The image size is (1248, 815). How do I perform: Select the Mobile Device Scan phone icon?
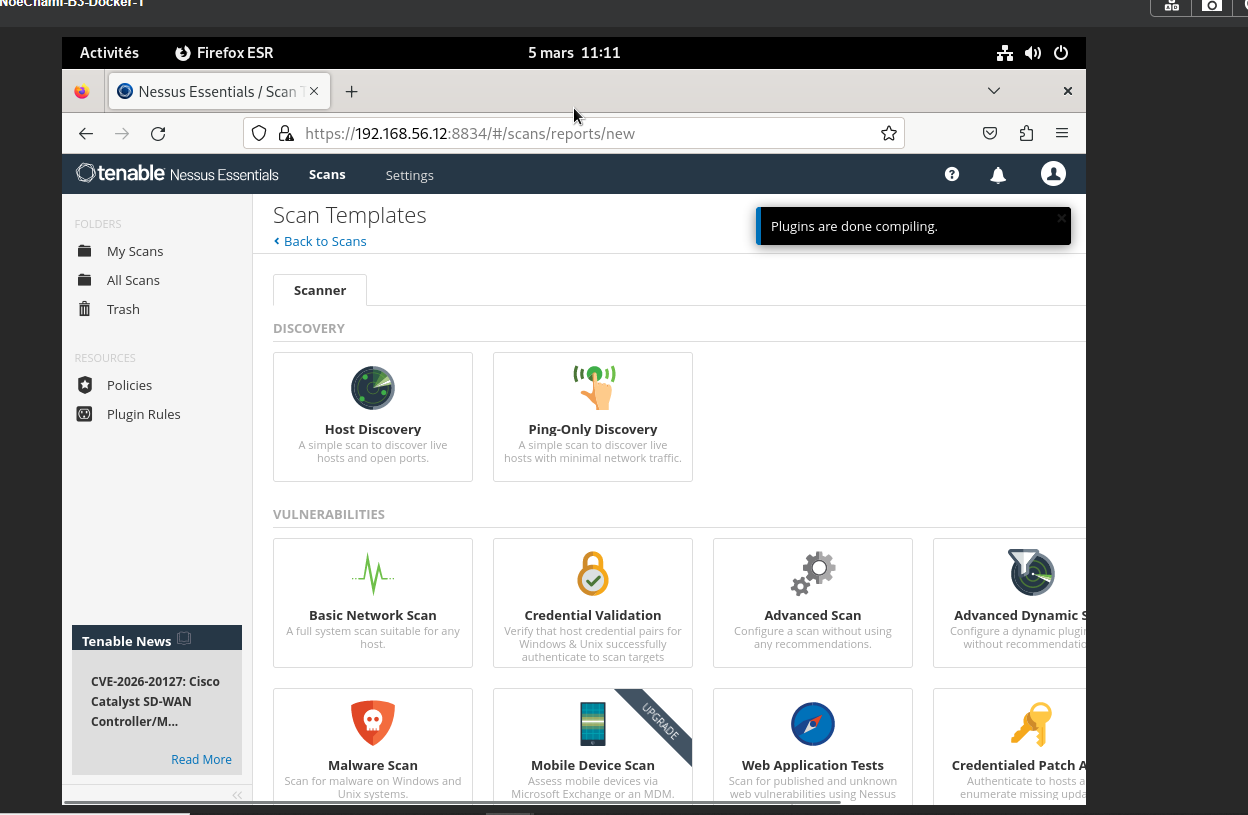tap(593, 723)
